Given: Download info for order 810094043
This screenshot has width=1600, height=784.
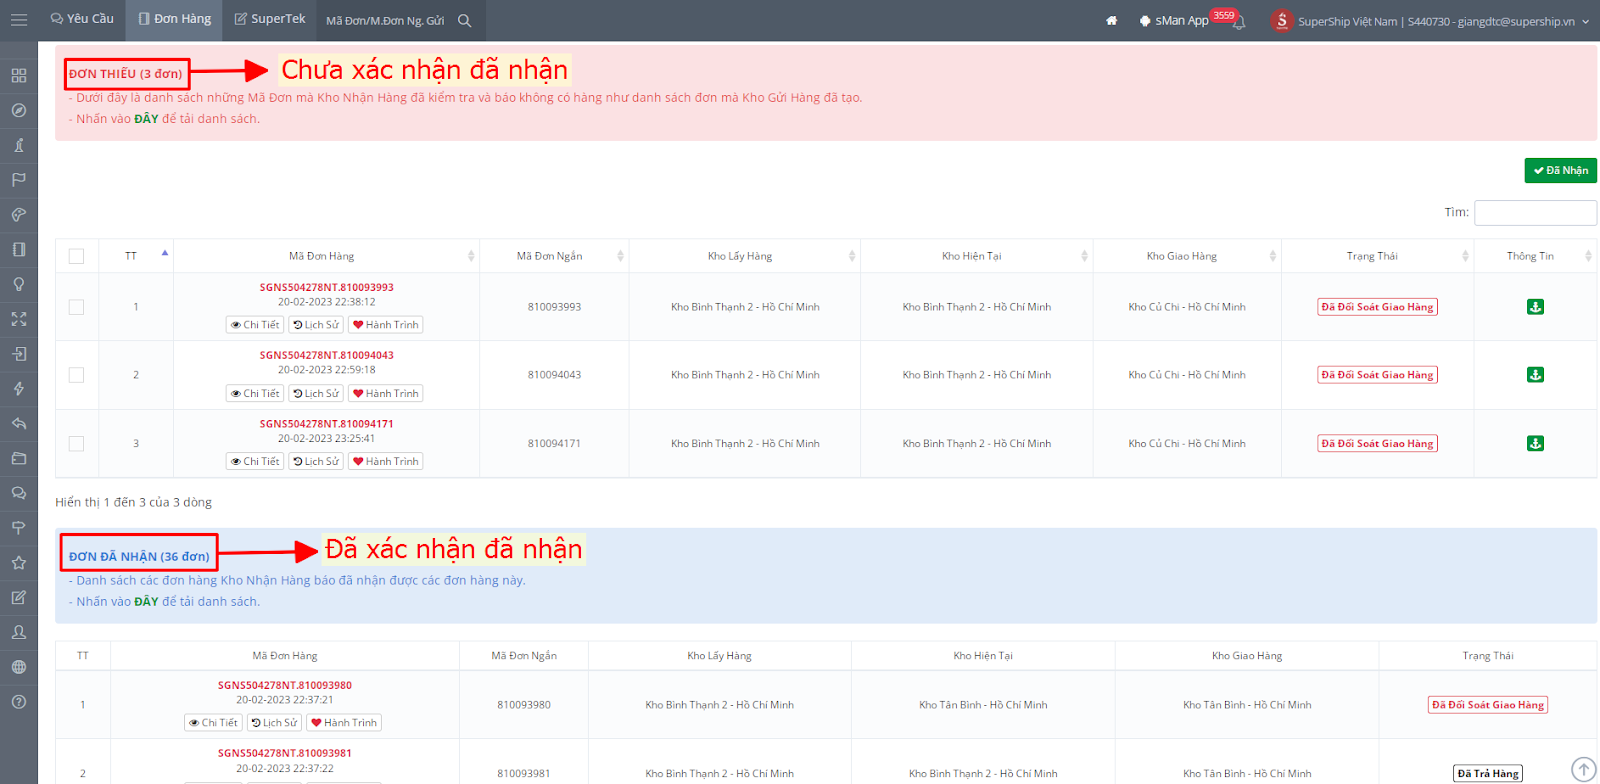Looking at the screenshot, I should coord(1535,375).
